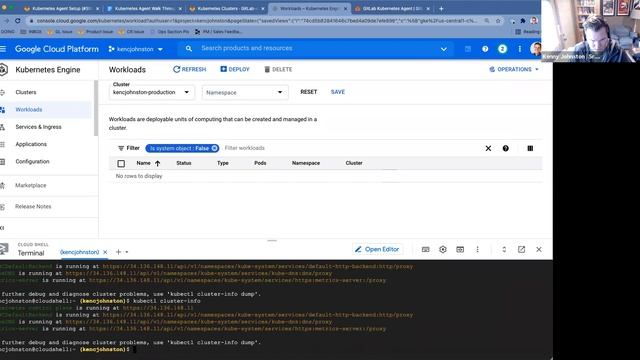Select Workloads in the sidebar
Viewport: 640px width, 360px height.
29,109
